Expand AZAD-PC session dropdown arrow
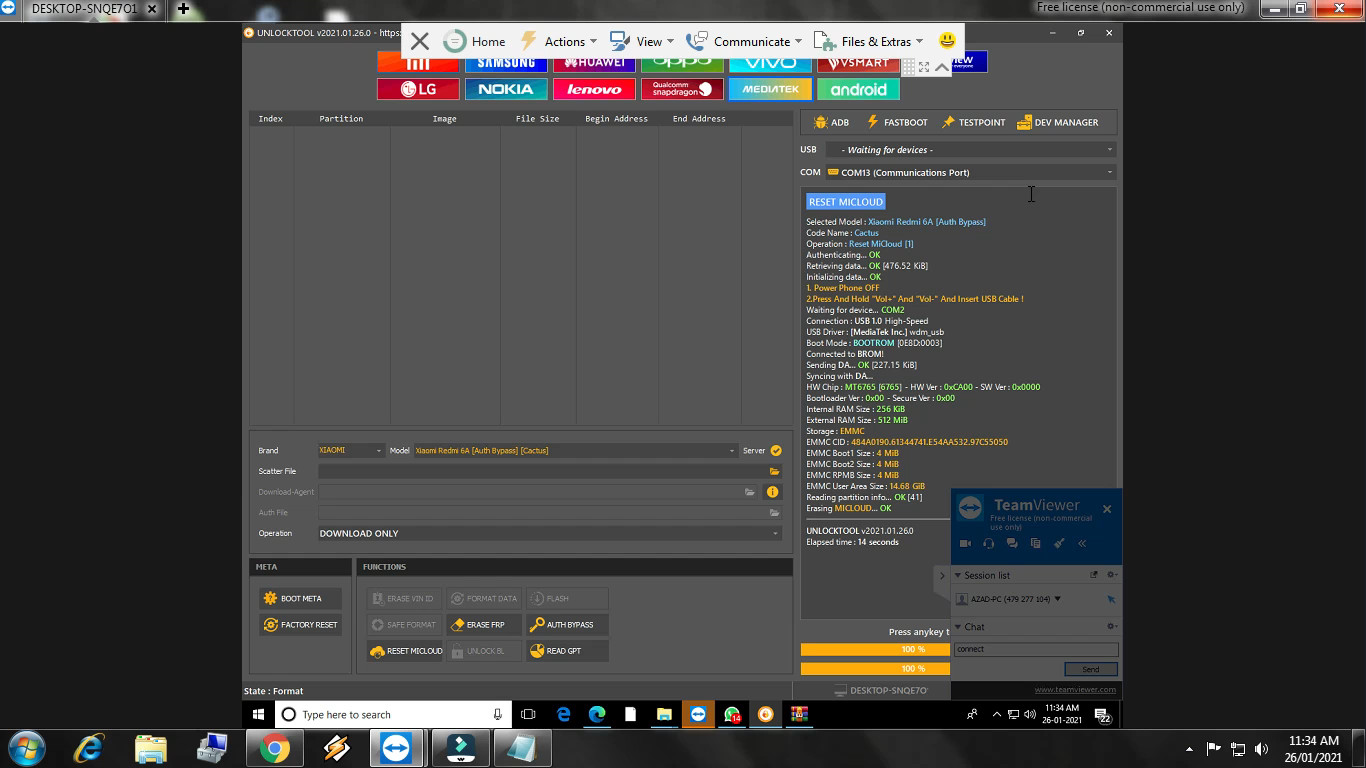 tap(1057, 599)
